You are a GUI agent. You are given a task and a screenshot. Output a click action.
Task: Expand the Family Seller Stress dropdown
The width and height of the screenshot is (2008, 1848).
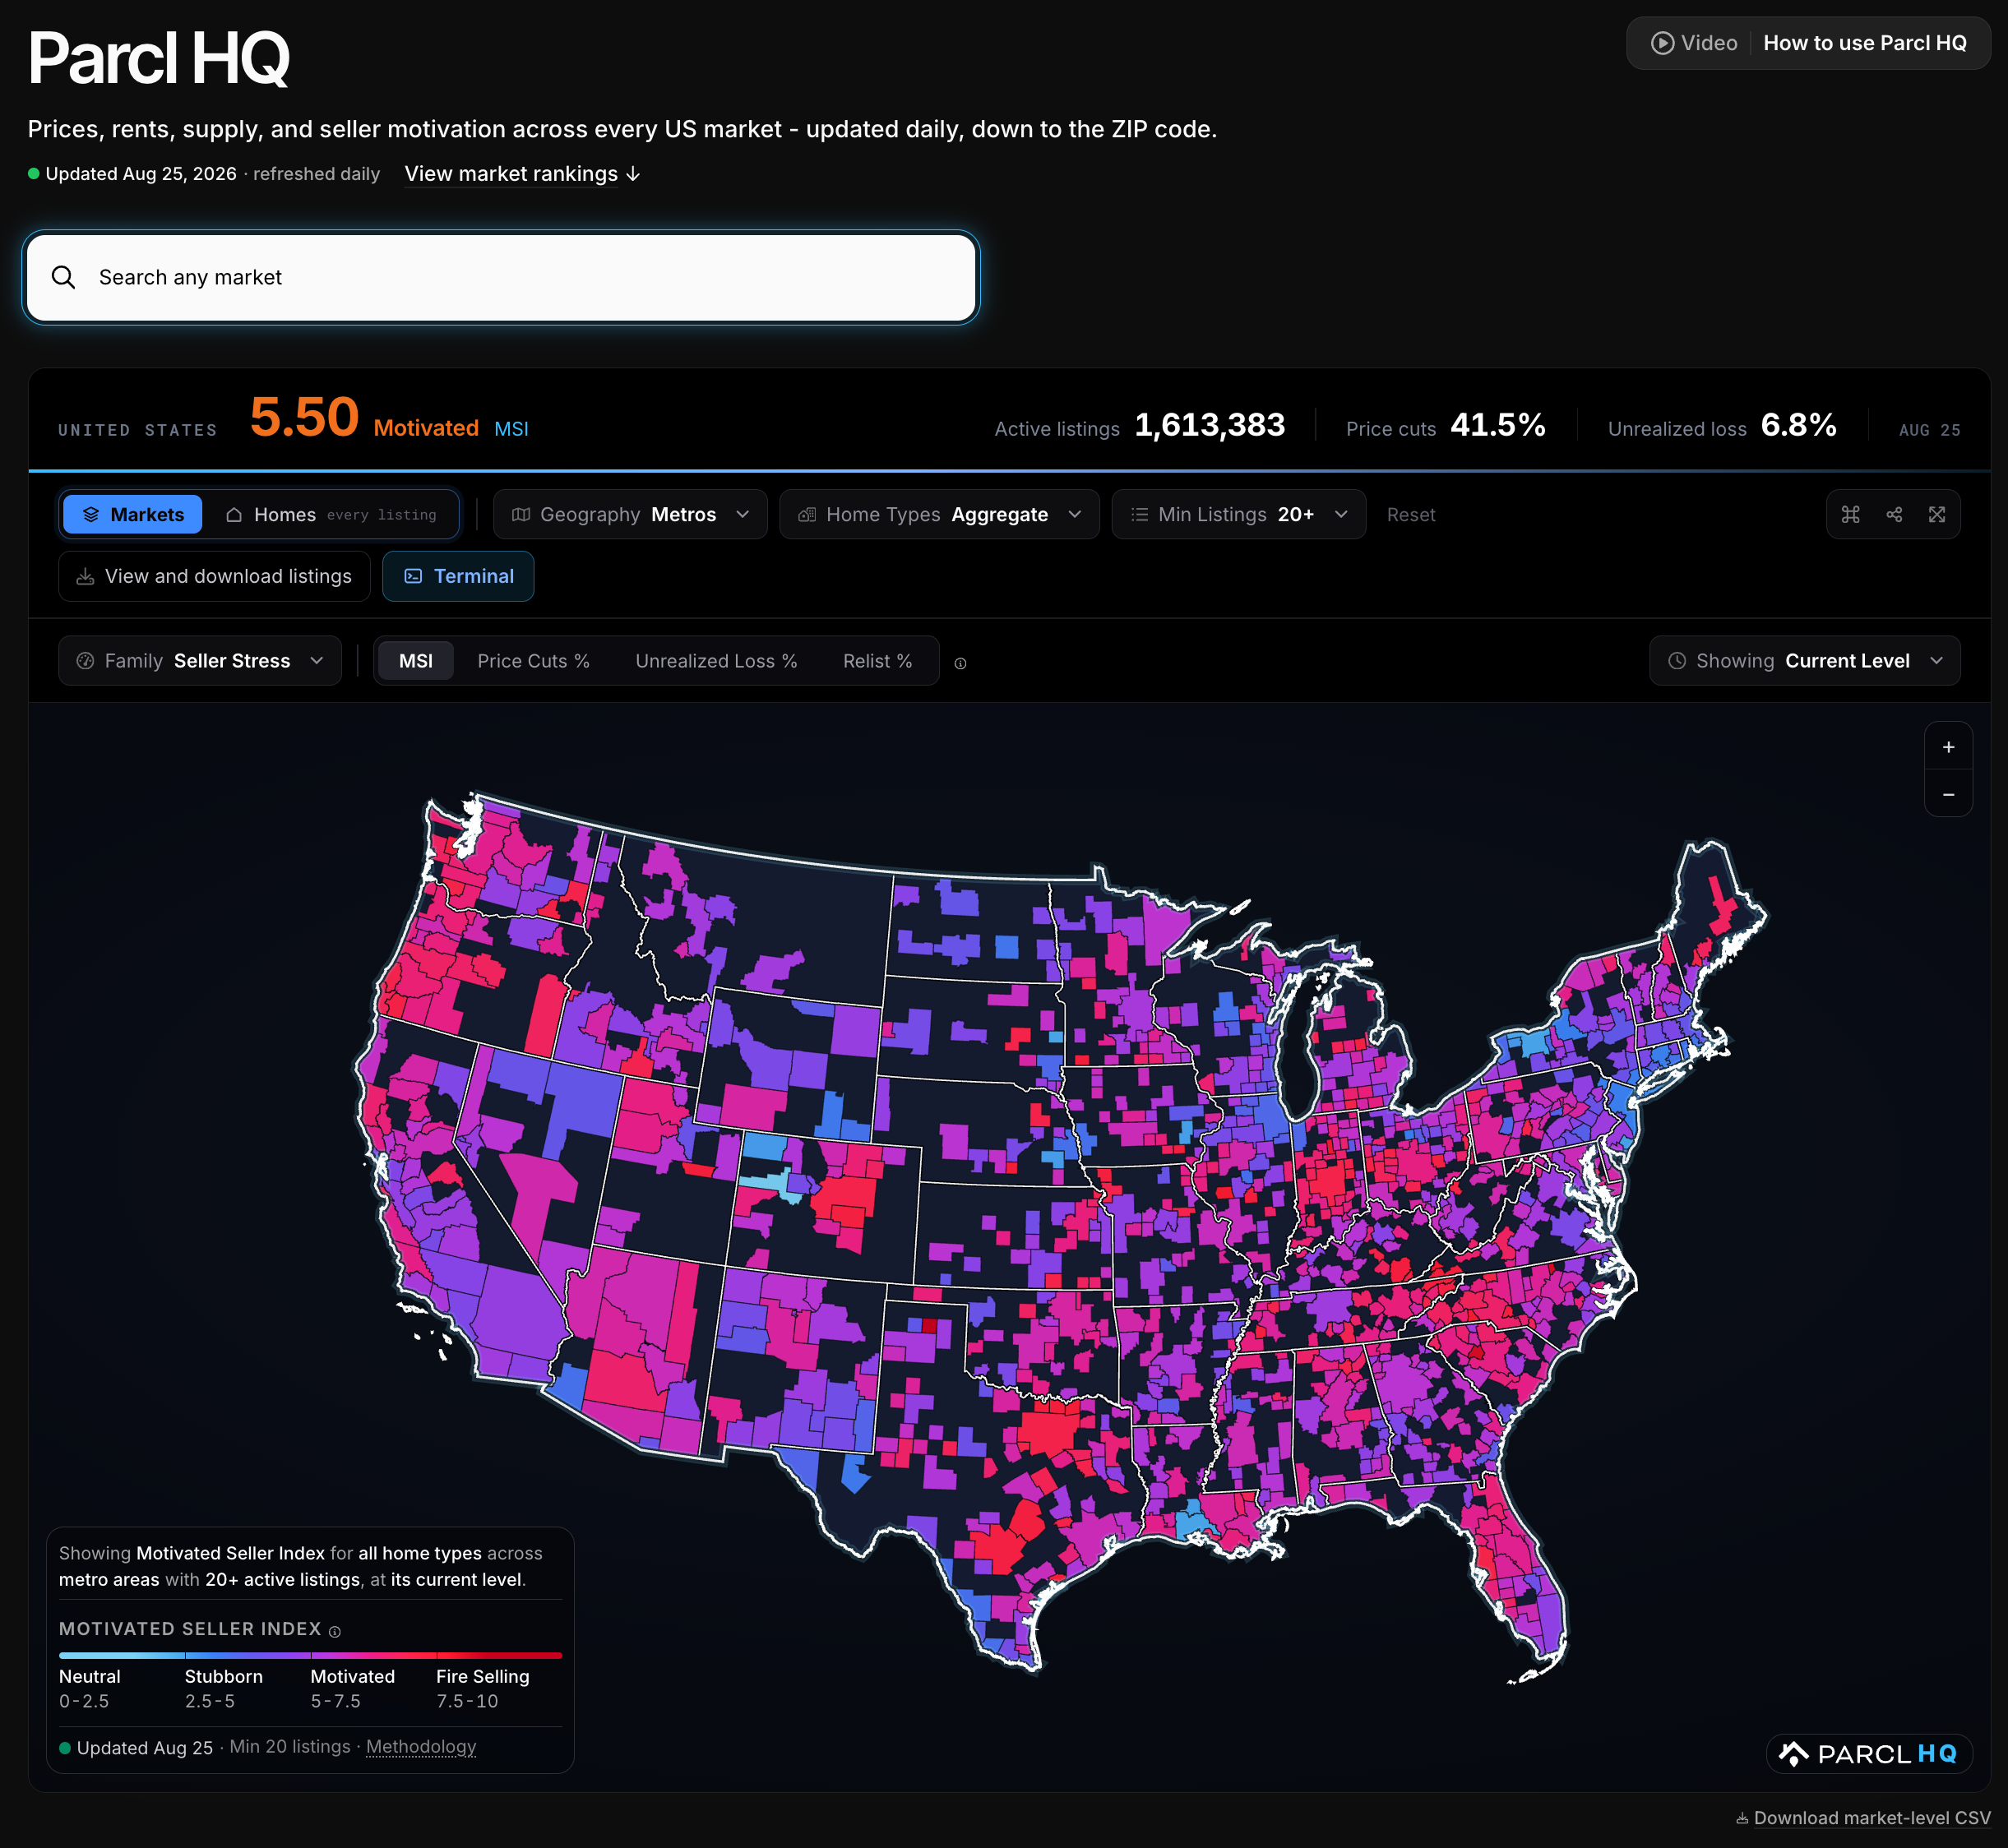(x=200, y=661)
